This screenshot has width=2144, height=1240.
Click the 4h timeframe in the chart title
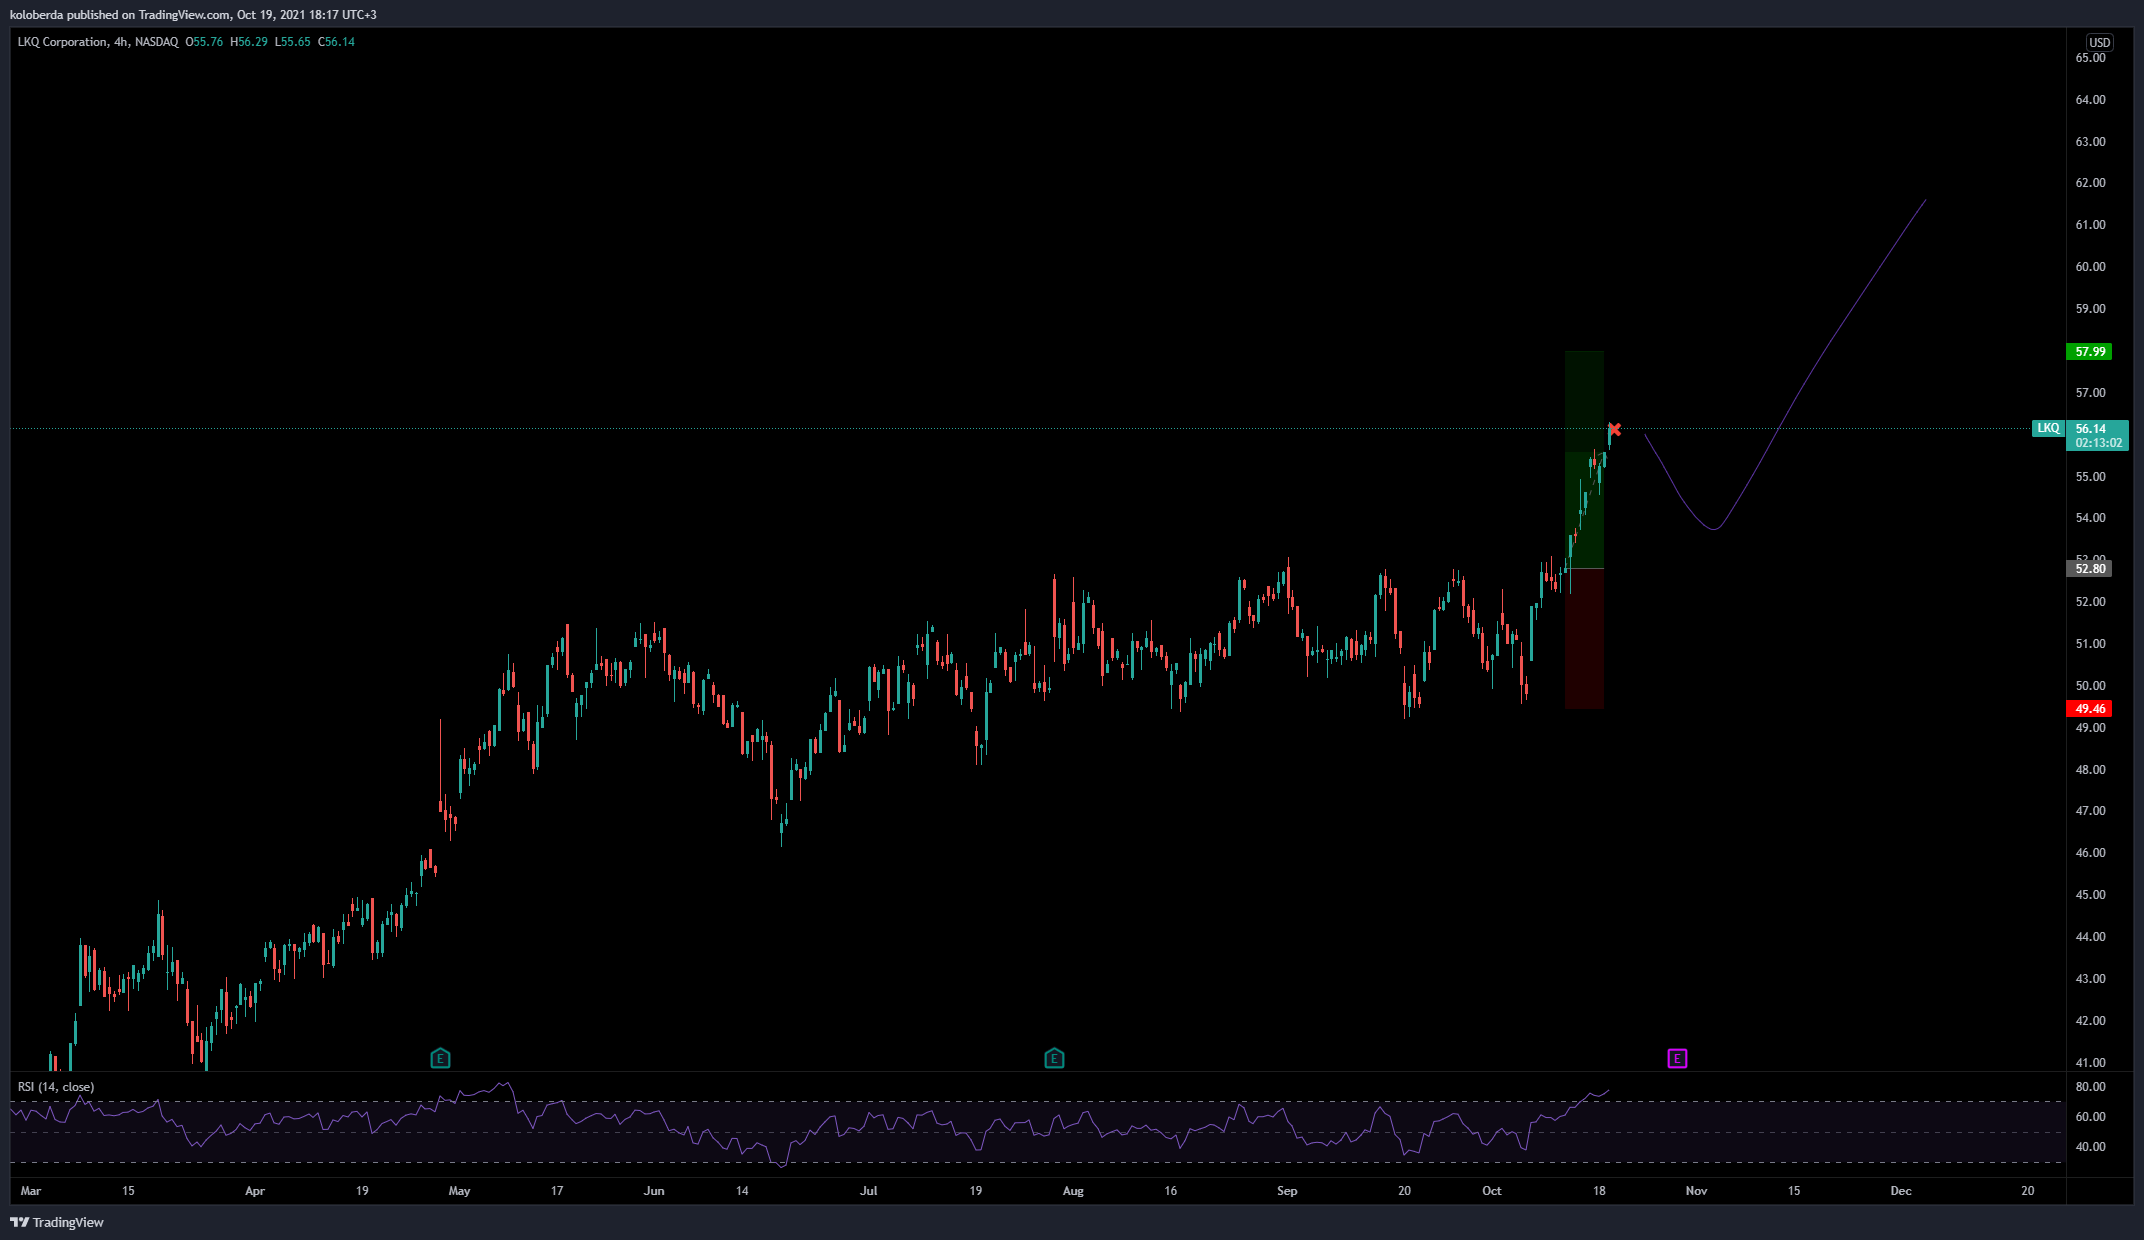point(121,42)
